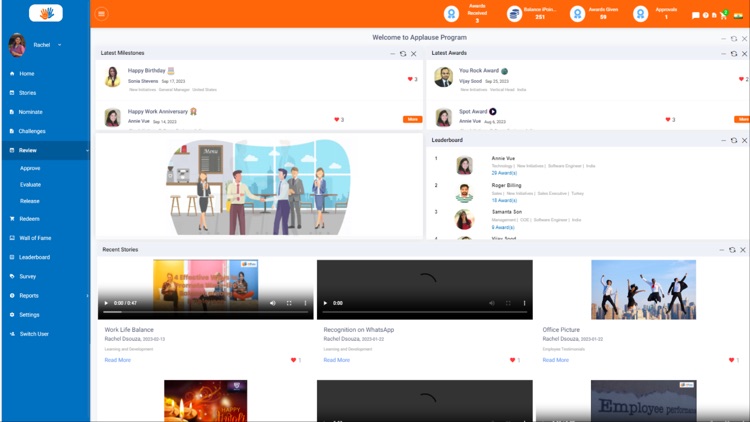This screenshot has height=422, width=750.
Task: Fullscreen the Work Life Balance video
Action: (x=289, y=303)
